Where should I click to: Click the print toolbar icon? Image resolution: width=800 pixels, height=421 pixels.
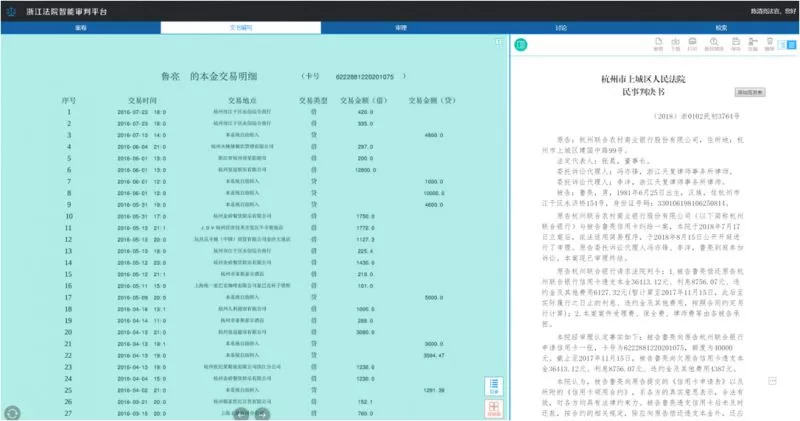tap(692, 44)
